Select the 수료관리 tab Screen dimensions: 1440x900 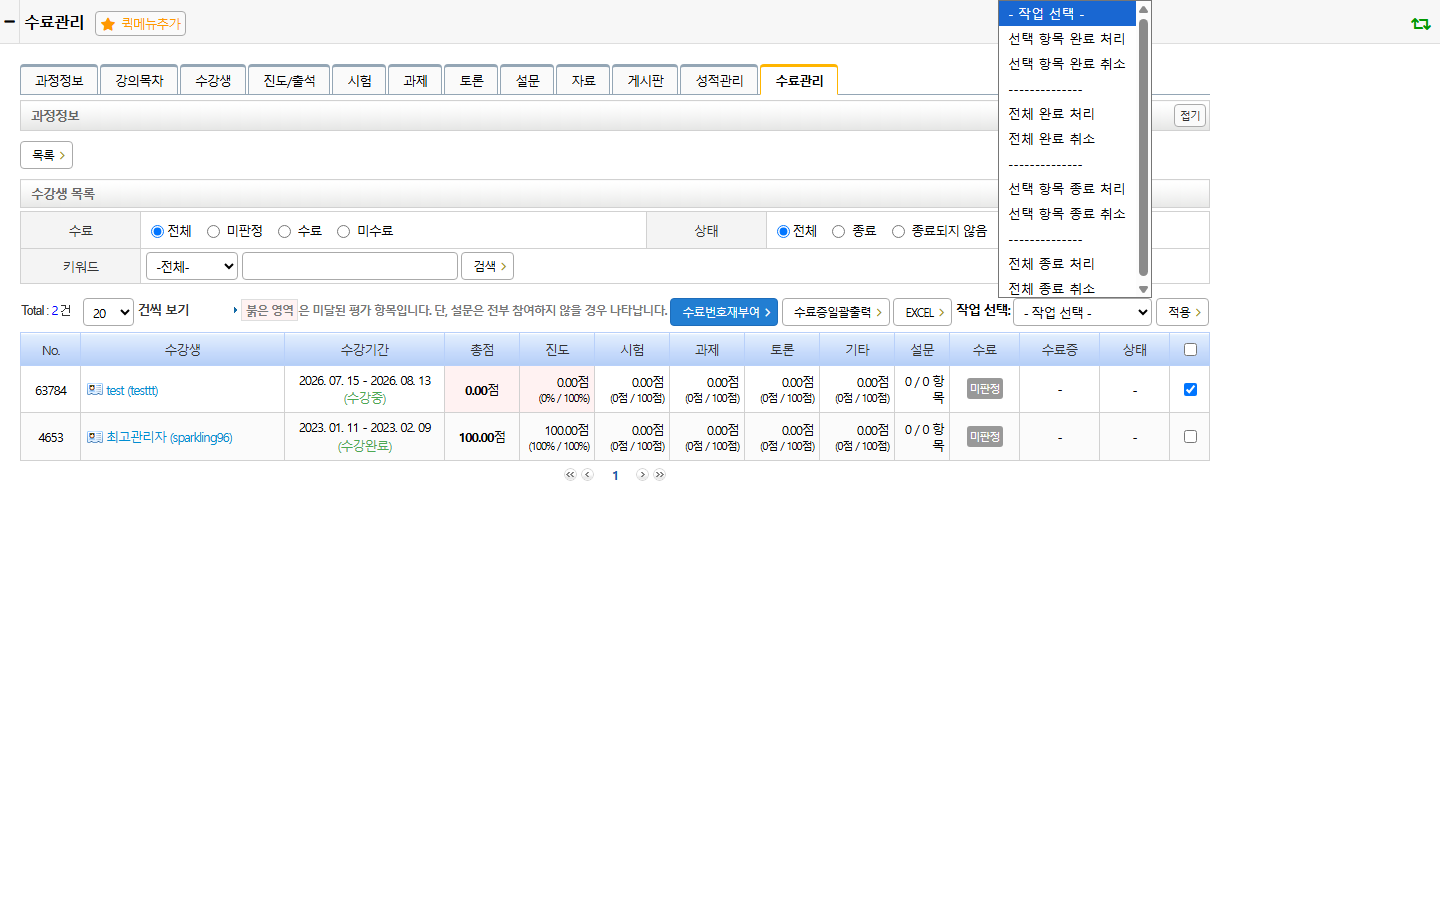[799, 80]
